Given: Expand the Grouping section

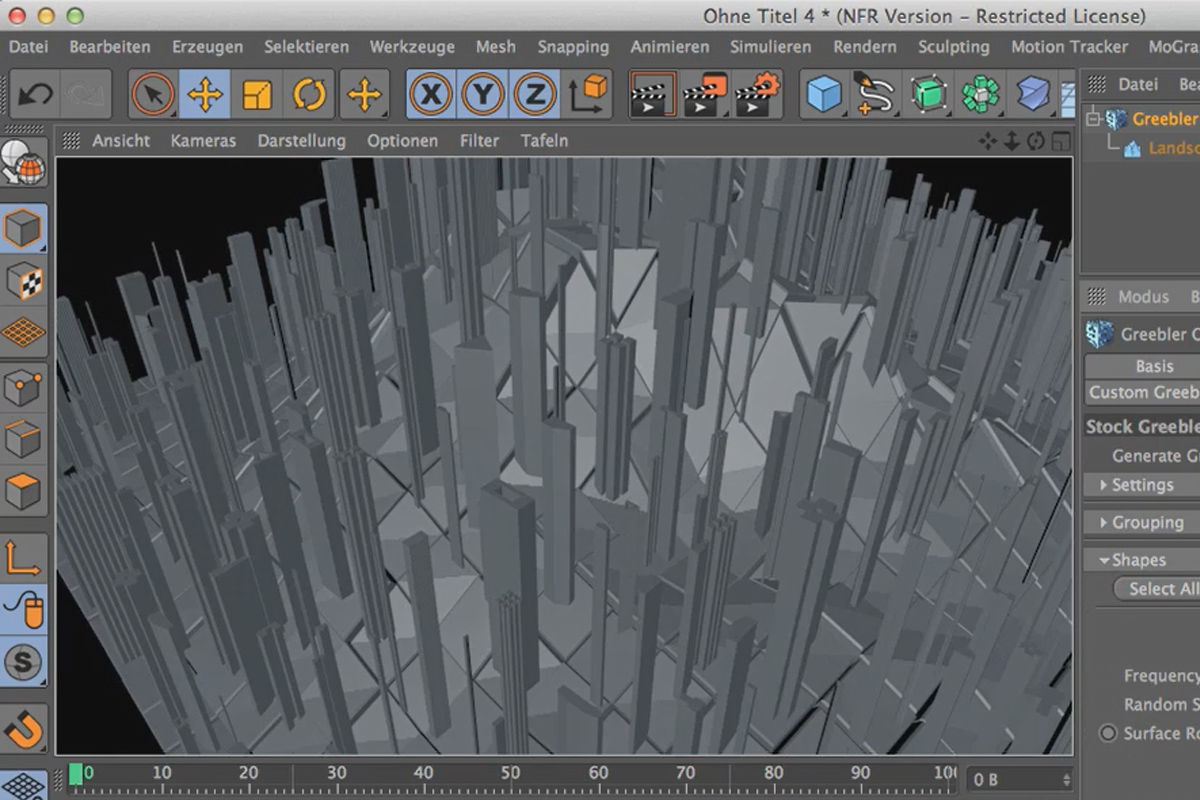Looking at the screenshot, I should [1142, 522].
